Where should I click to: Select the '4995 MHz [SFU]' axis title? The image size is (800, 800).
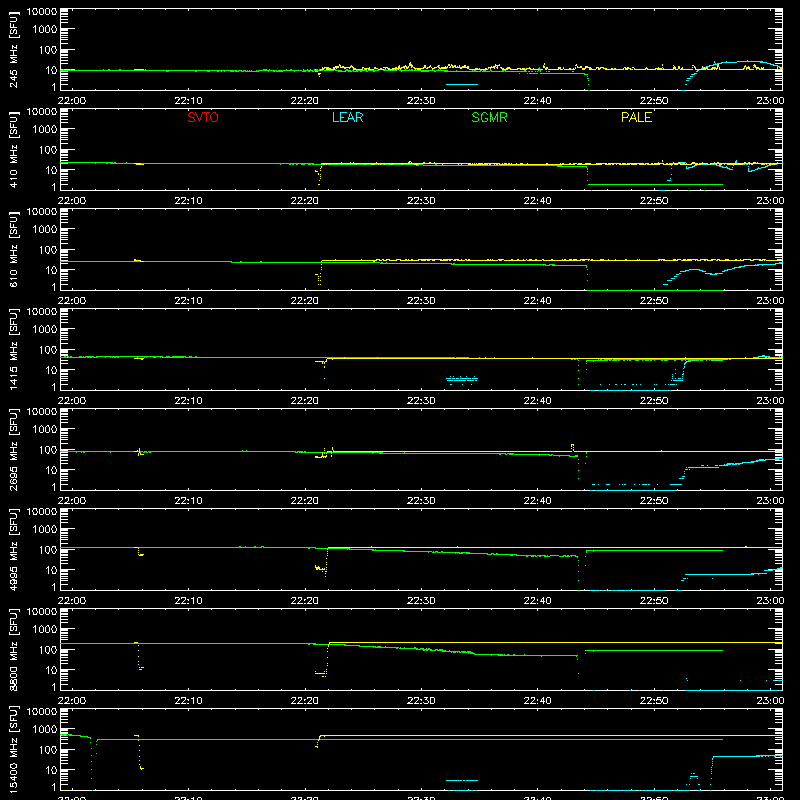[14, 549]
